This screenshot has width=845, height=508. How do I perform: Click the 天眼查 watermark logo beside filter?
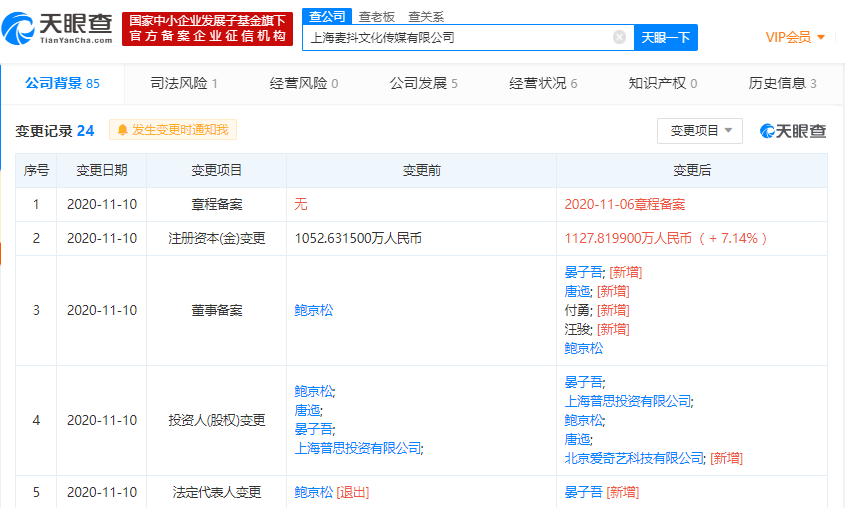coord(793,130)
